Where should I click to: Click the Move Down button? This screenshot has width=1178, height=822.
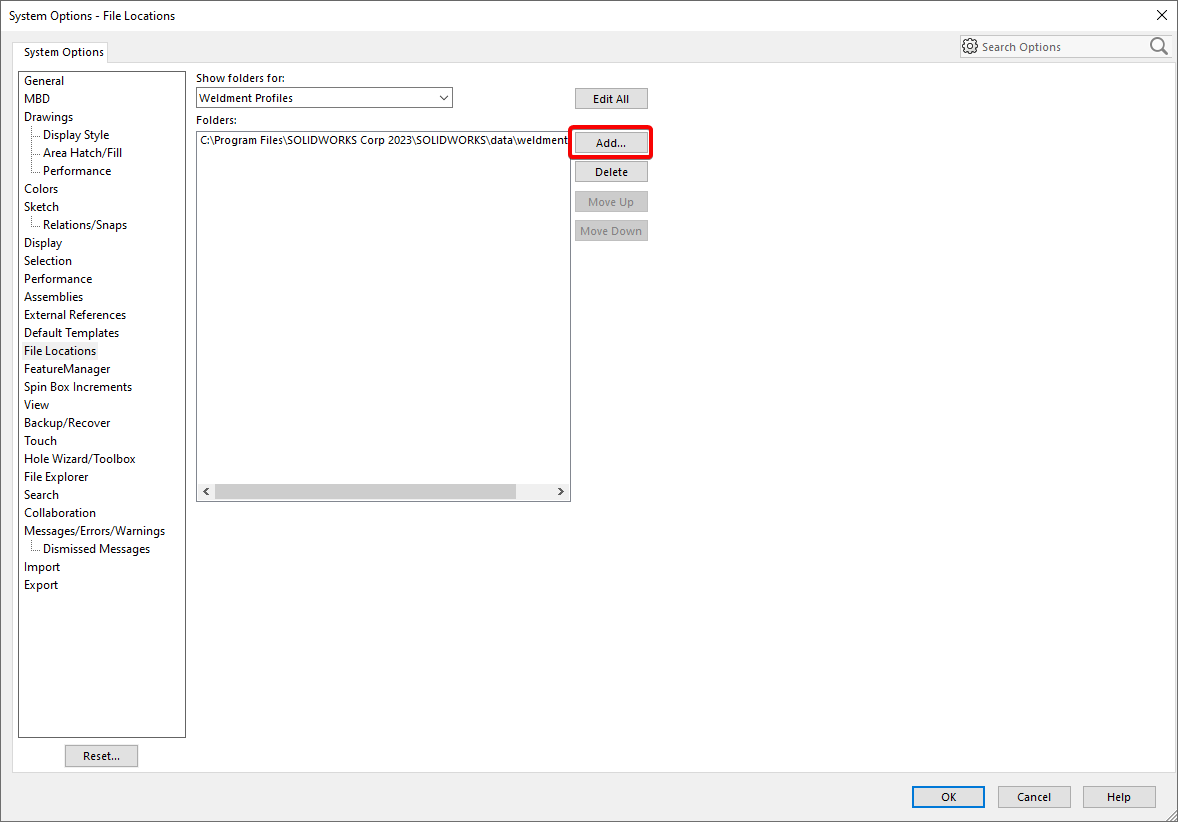tap(611, 231)
